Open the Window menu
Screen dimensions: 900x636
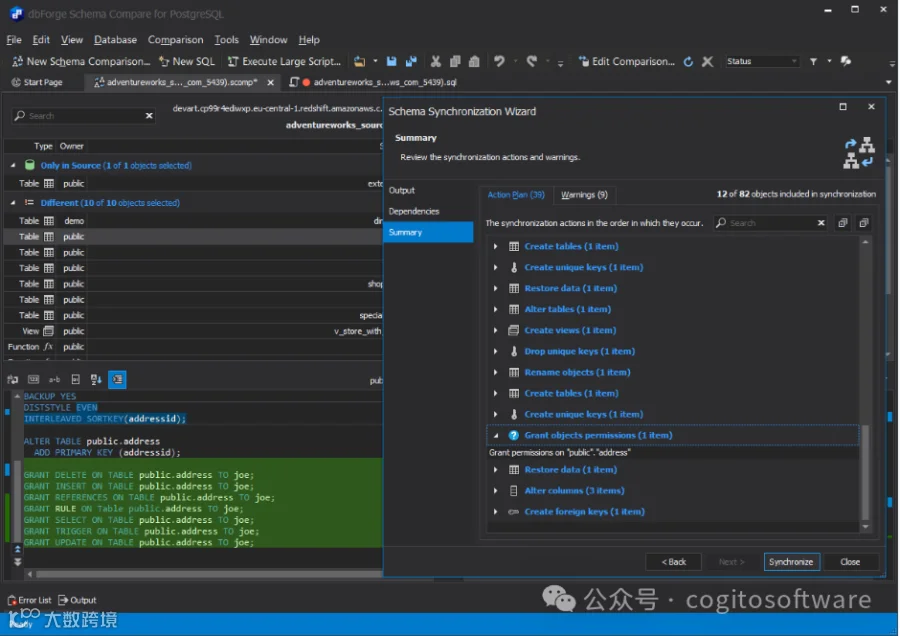point(268,40)
